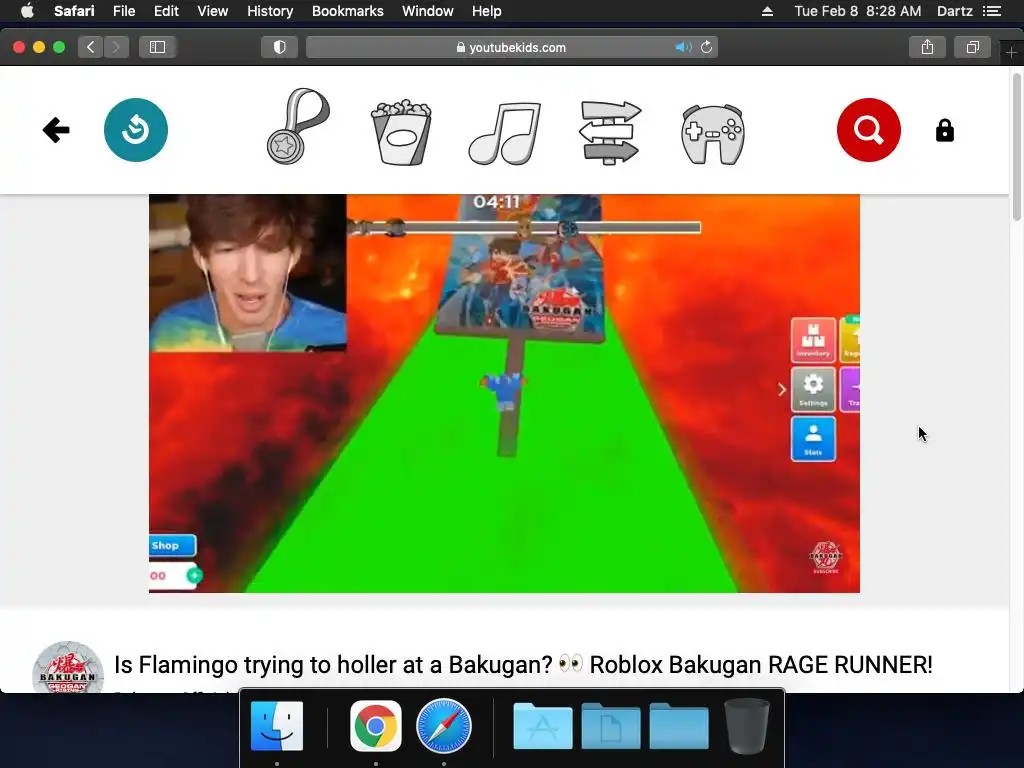Viewport: 1024px width, 768px height.
Task: Click the in-video side panel chevron
Action: [x=782, y=390]
